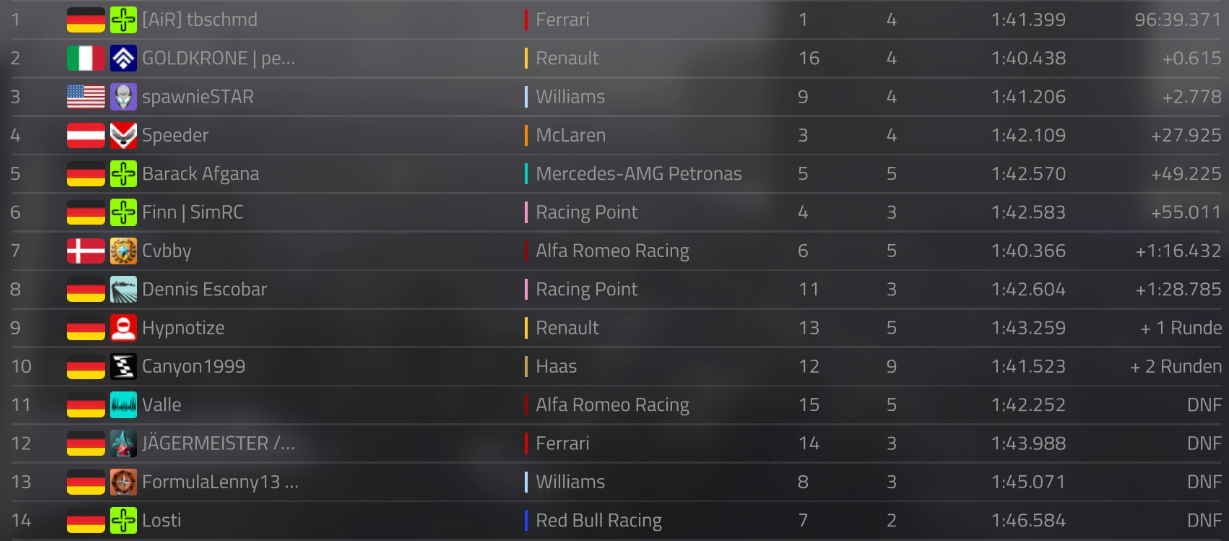The height and width of the screenshot is (541, 1229).
Task: Select the Finn | SimRC driver name
Action: click(x=192, y=212)
